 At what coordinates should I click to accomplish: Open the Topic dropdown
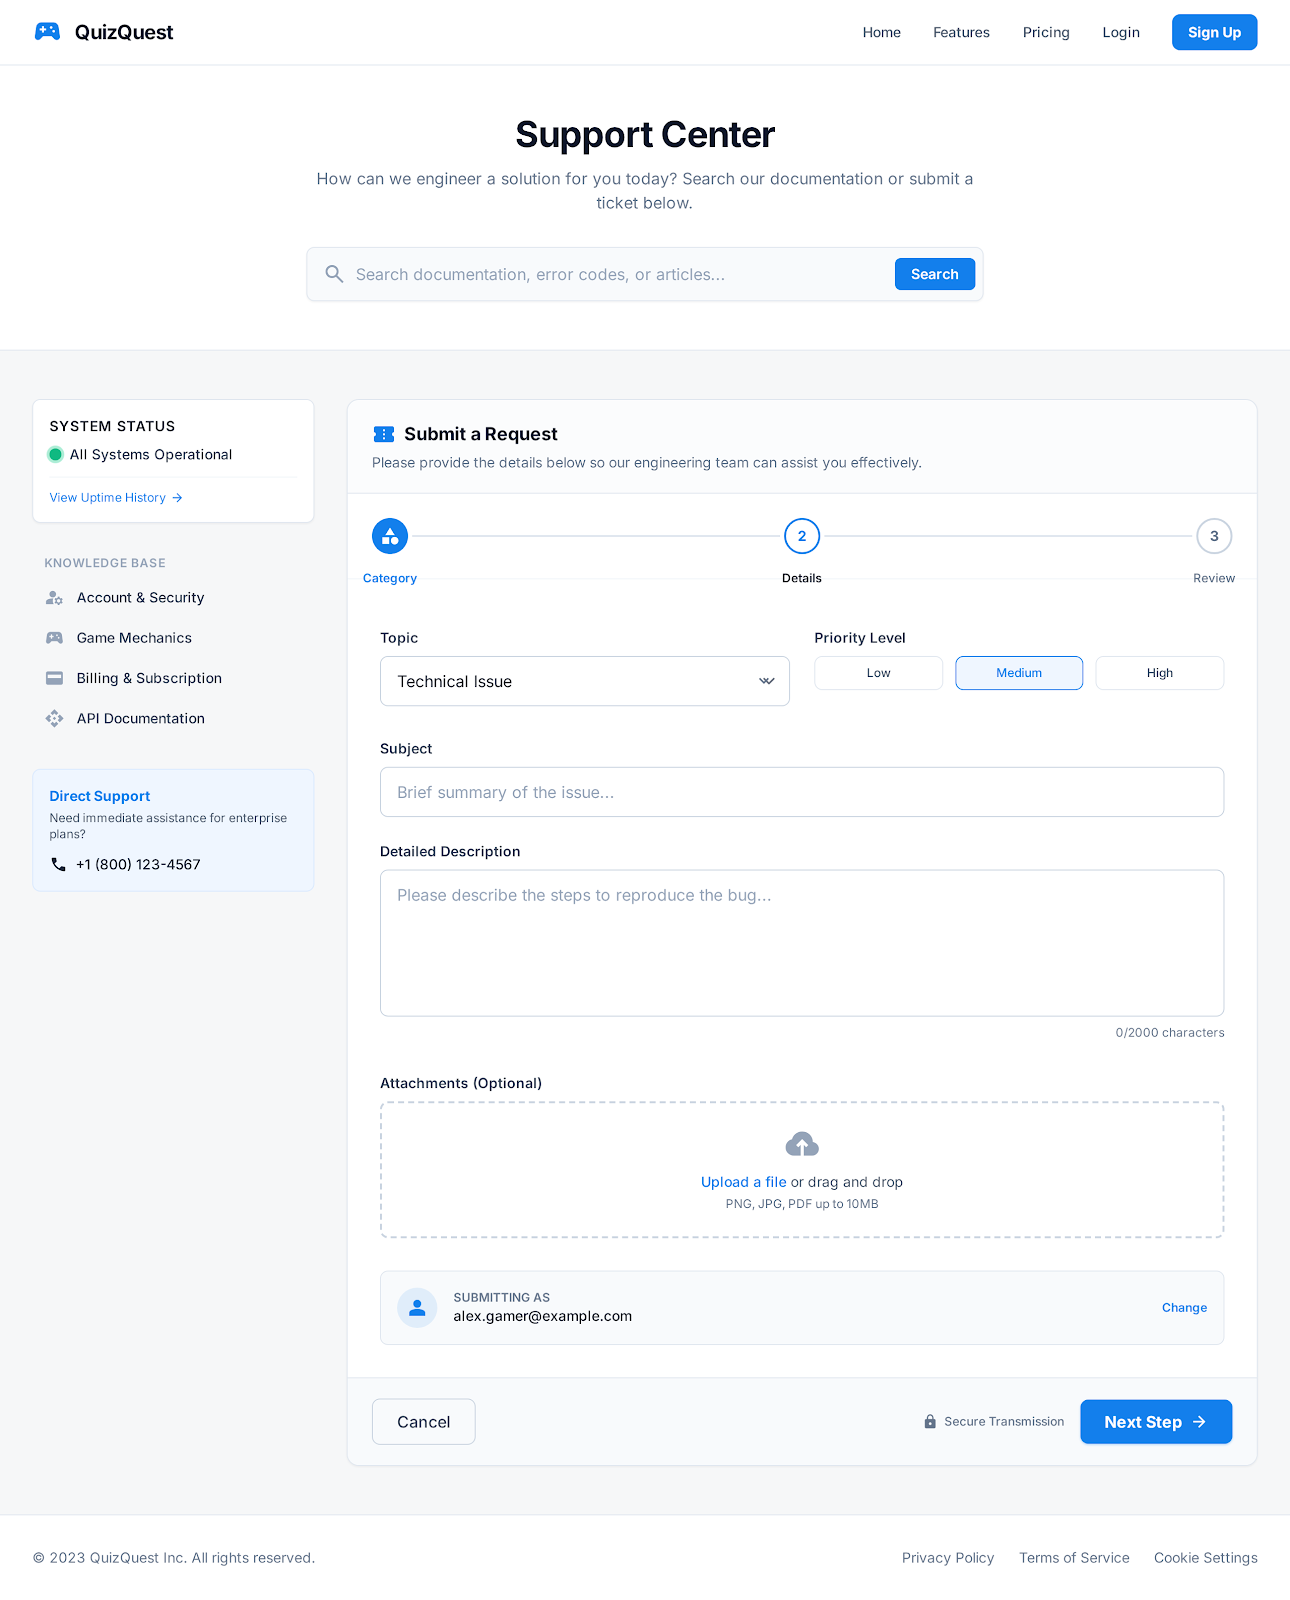click(x=585, y=681)
